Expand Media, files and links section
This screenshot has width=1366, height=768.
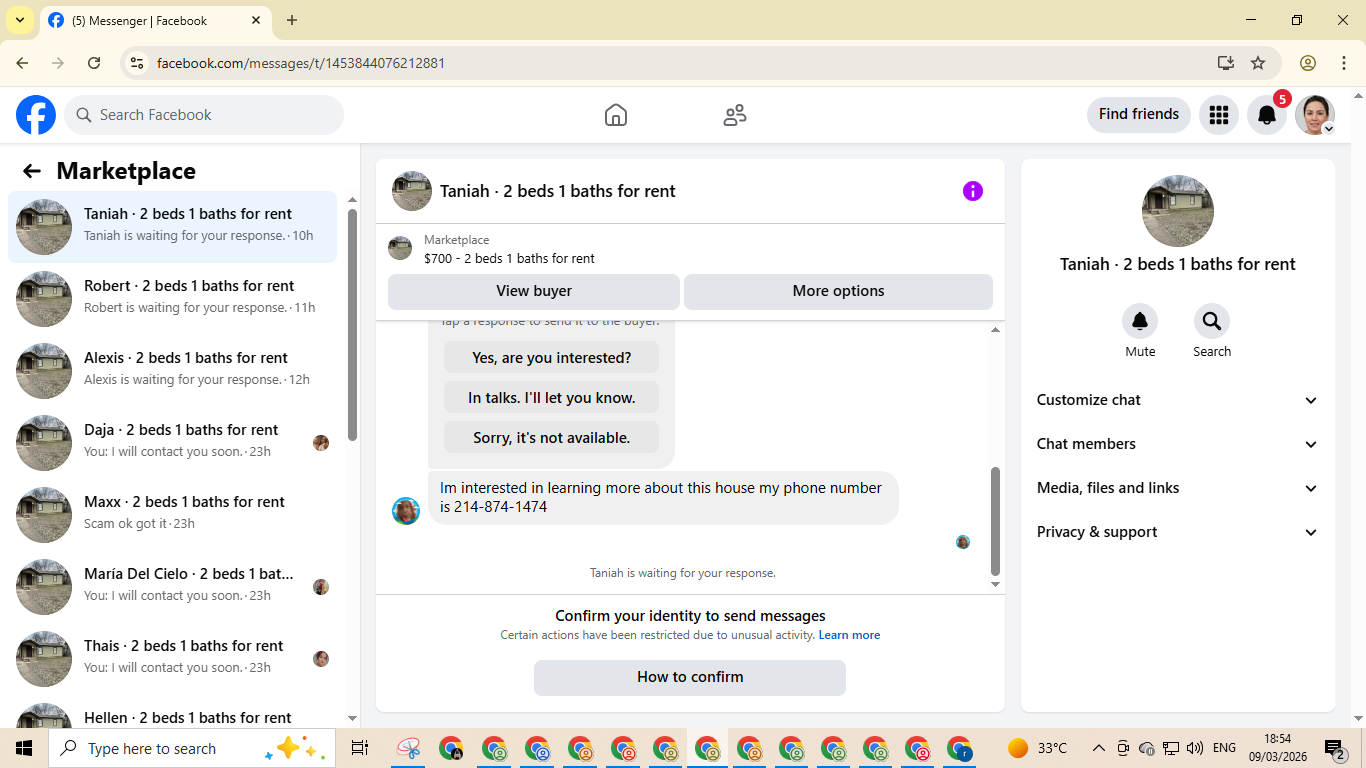point(1178,488)
